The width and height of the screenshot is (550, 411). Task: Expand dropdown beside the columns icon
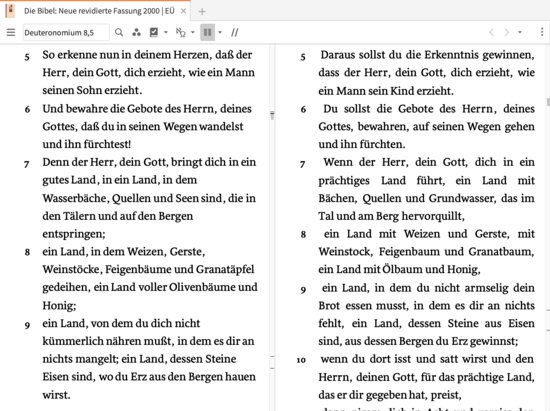[x=220, y=33]
